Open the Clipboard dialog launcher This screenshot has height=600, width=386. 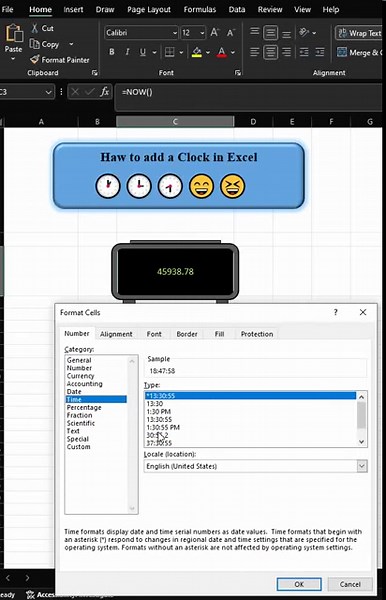(x=94, y=73)
